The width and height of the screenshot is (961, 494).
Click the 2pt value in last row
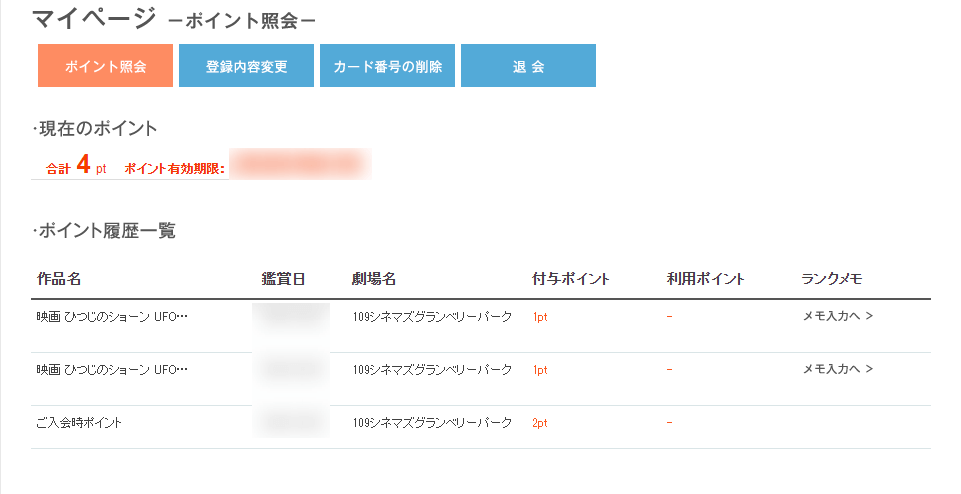click(x=540, y=423)
